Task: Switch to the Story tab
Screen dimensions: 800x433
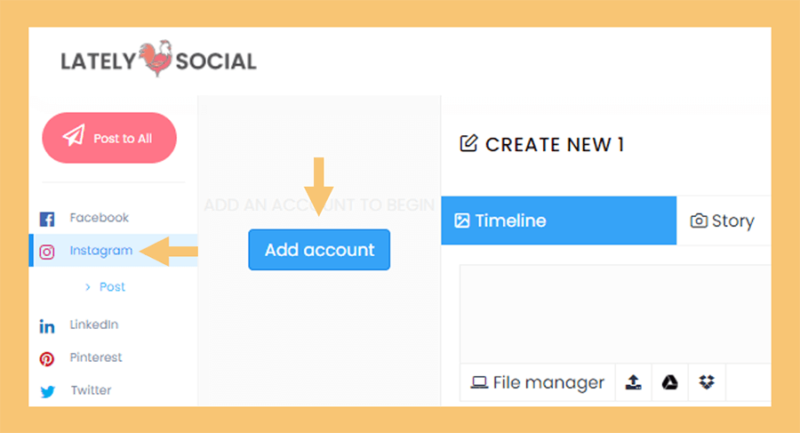Action: pyautogui.click(x=722, y=221)
